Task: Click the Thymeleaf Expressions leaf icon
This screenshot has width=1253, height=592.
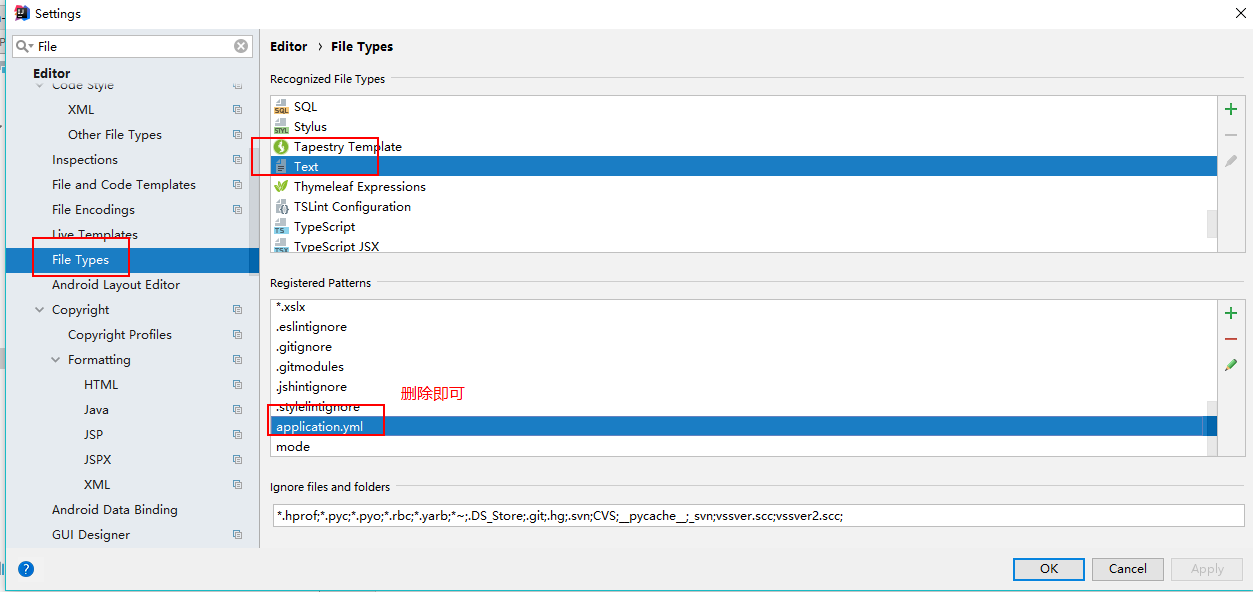Action: pyautogui.click(x=281, y=187)
